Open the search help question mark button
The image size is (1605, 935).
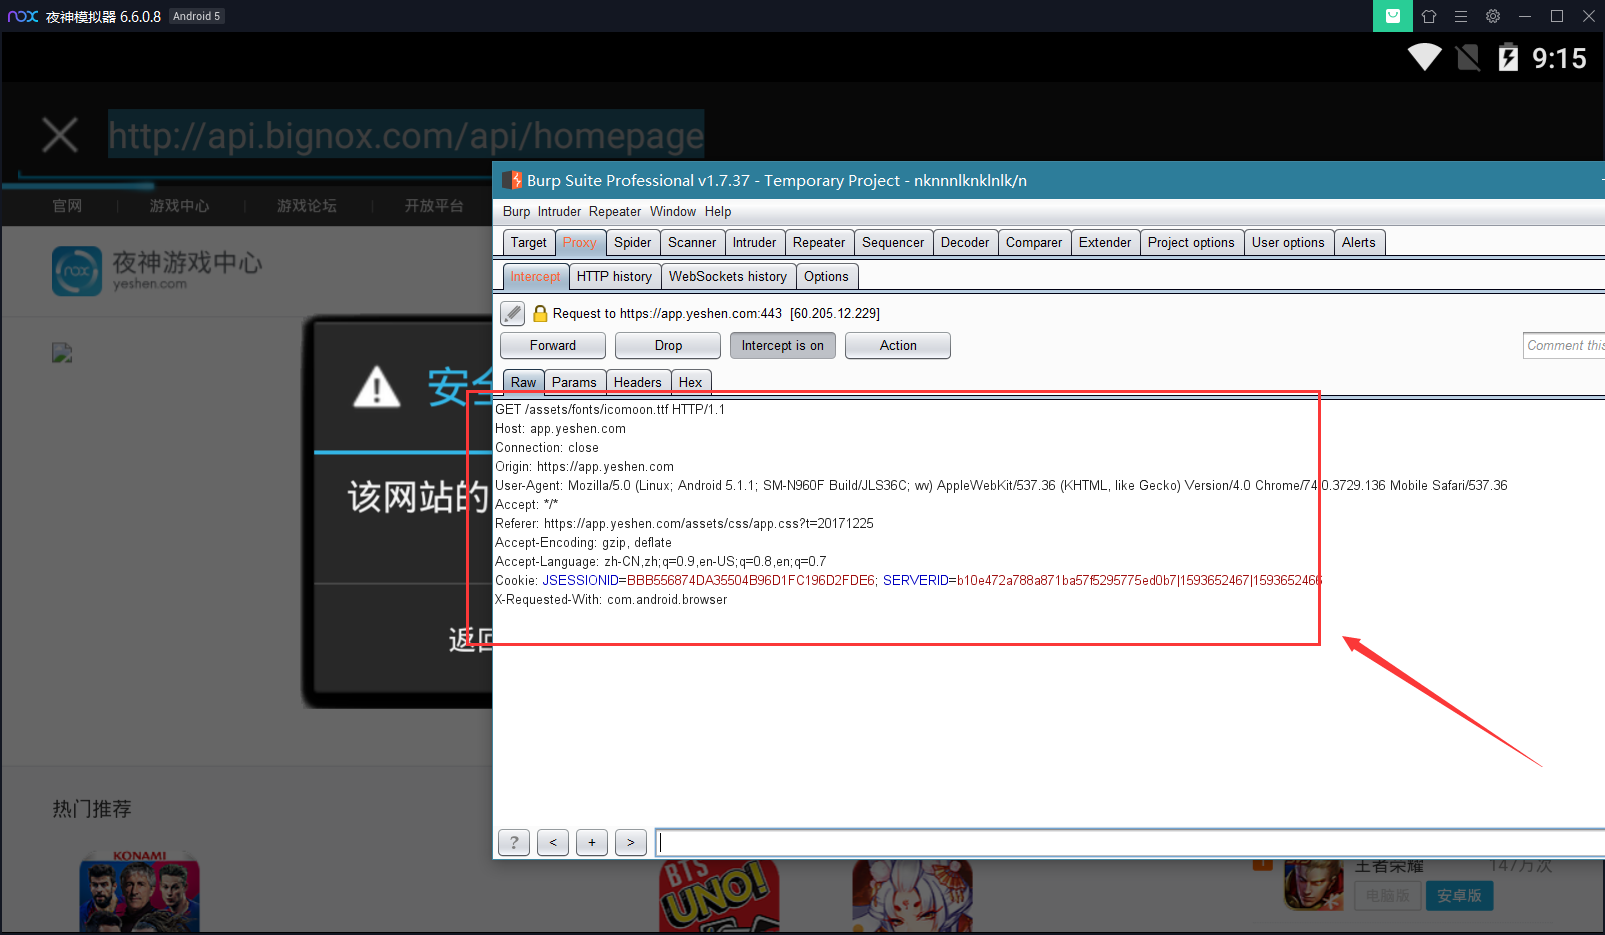(514, 842)
